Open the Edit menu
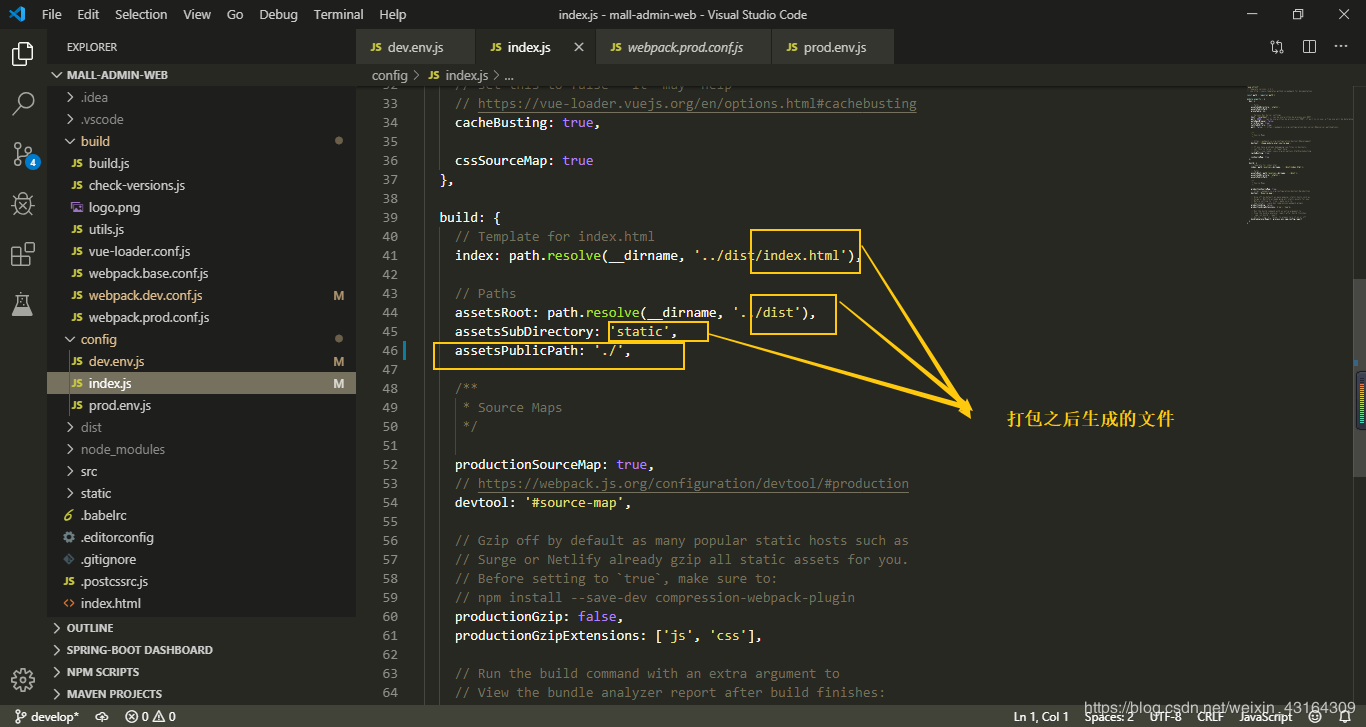 click(88, 15)
